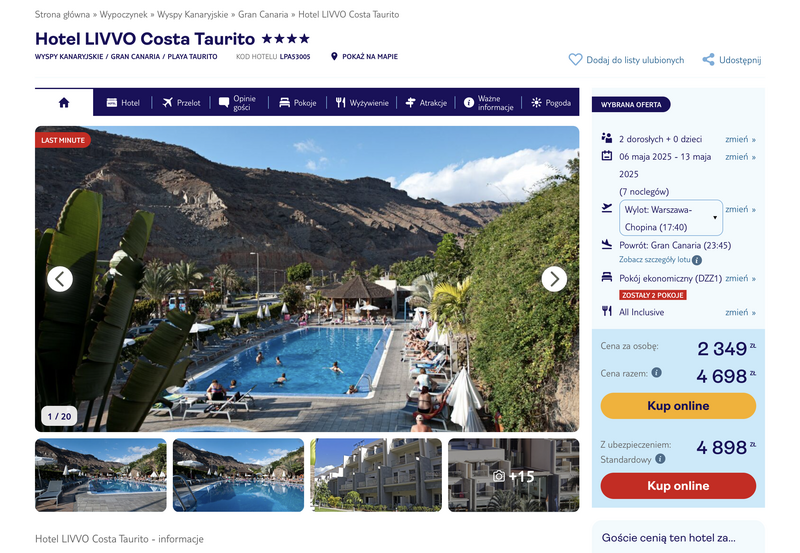Expand the Wylot Warszawa-Chopina departure dropdown
Screen dimensions: 800x553
pyautogui.click(x=671, y=218)
